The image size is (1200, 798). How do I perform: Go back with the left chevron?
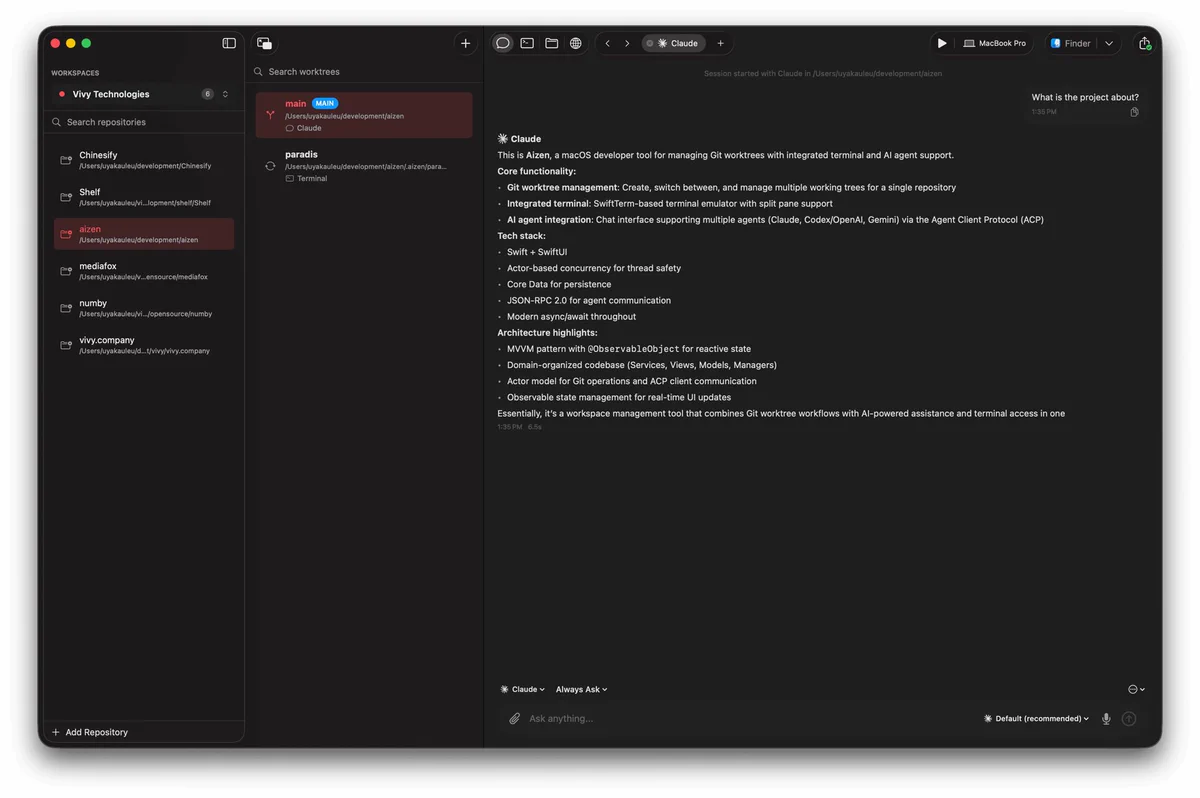pyautogui.click(x=607, y=43)
